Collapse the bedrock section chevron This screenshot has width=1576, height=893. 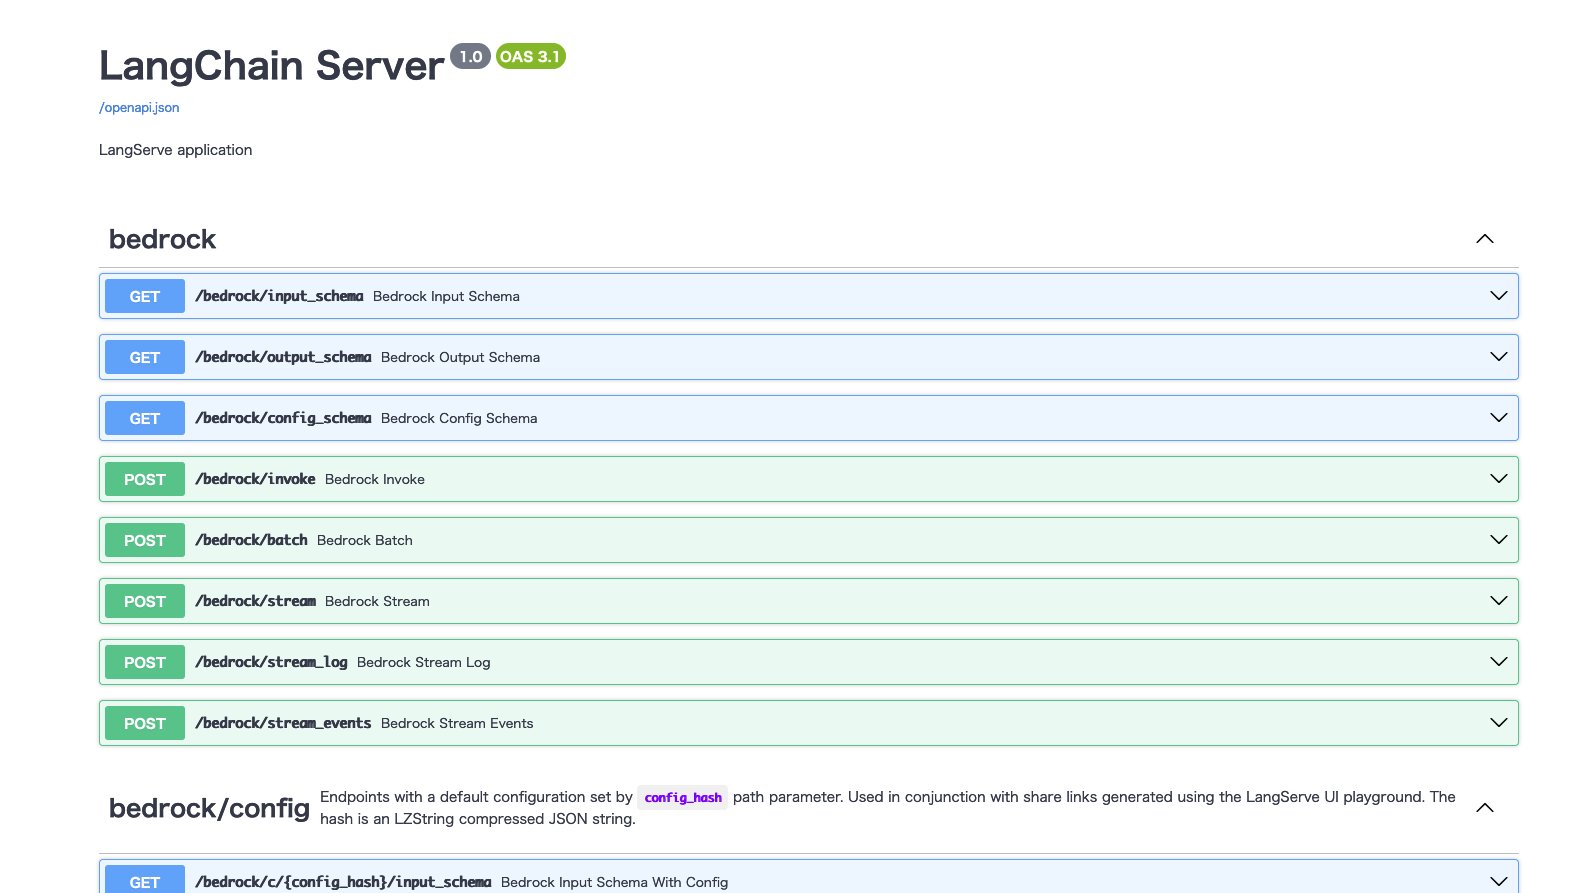1485,239
